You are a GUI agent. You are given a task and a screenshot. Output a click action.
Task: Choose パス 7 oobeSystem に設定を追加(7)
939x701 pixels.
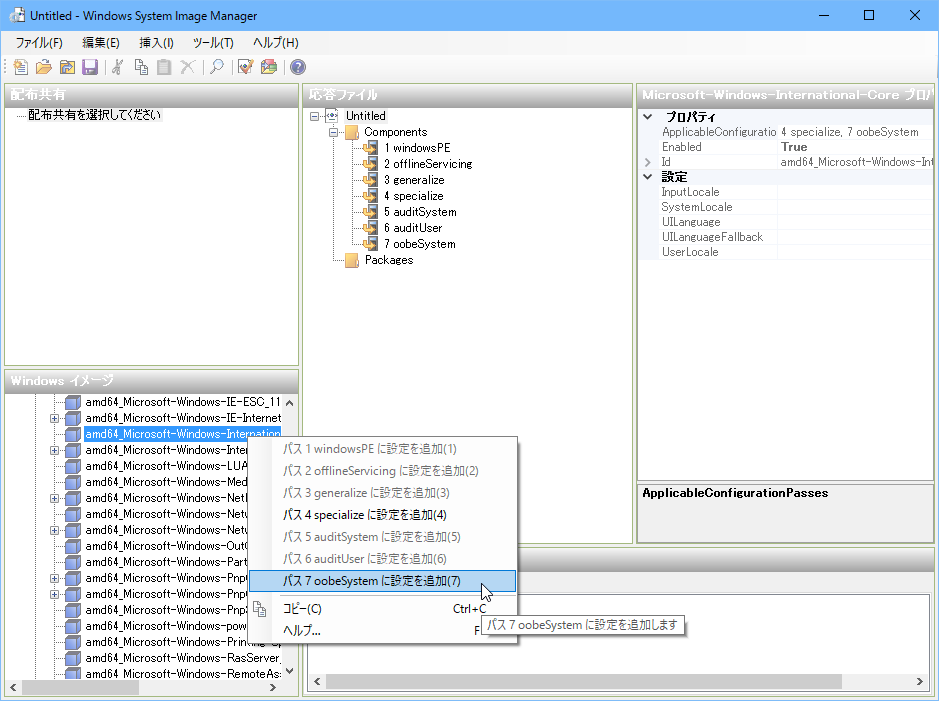pos(382,581)
